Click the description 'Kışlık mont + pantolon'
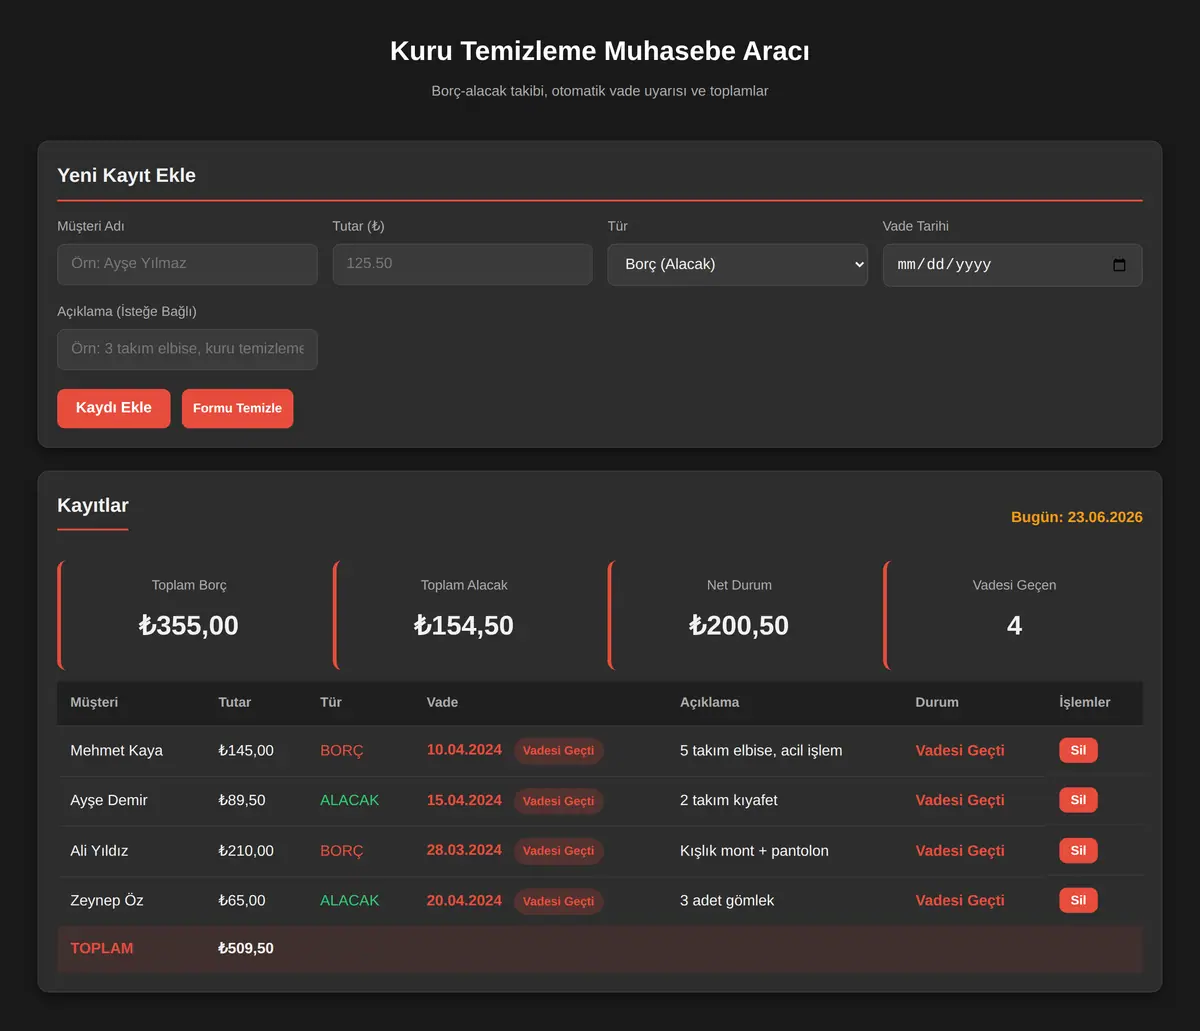The height and width of the screenshot is (1031, 1200). 754,851
